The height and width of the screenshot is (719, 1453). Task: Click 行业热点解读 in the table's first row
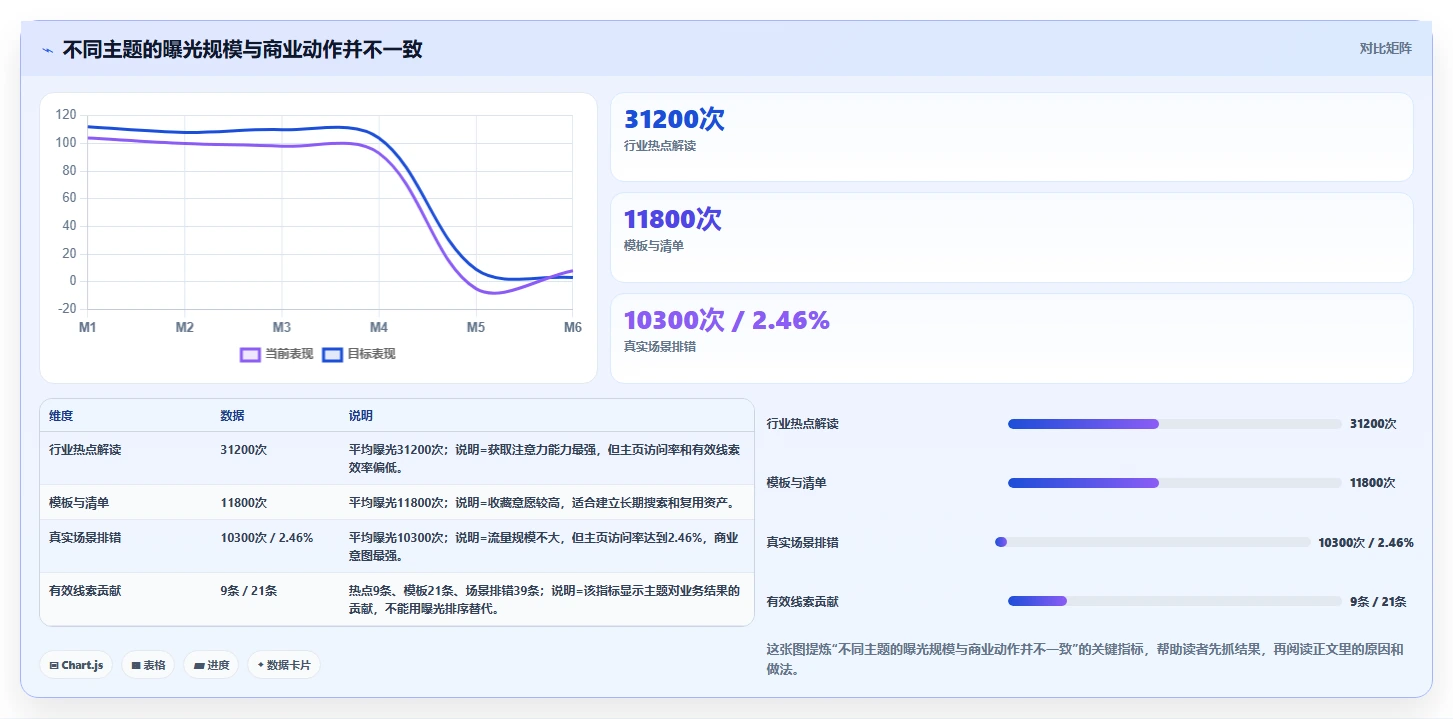(x=85, y=450)
